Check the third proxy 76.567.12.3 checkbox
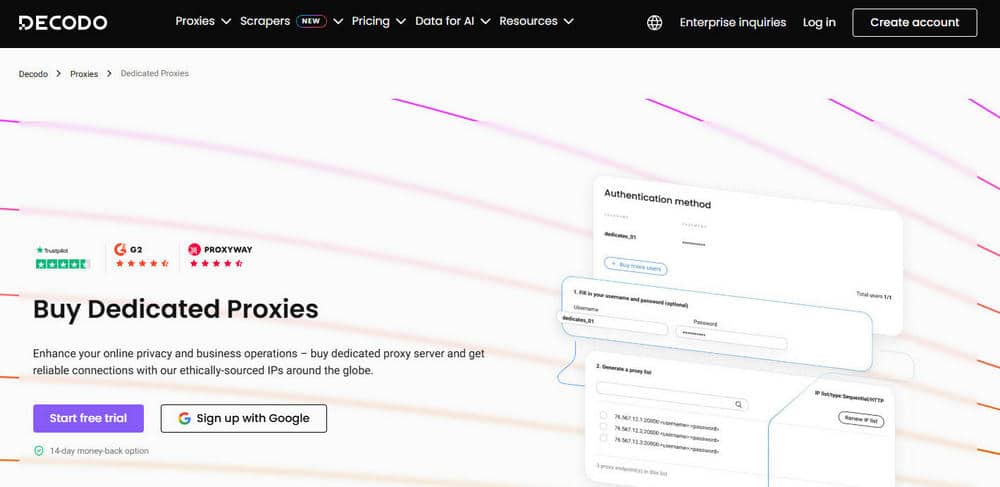 pyautogui.click(x=603, y=438)
